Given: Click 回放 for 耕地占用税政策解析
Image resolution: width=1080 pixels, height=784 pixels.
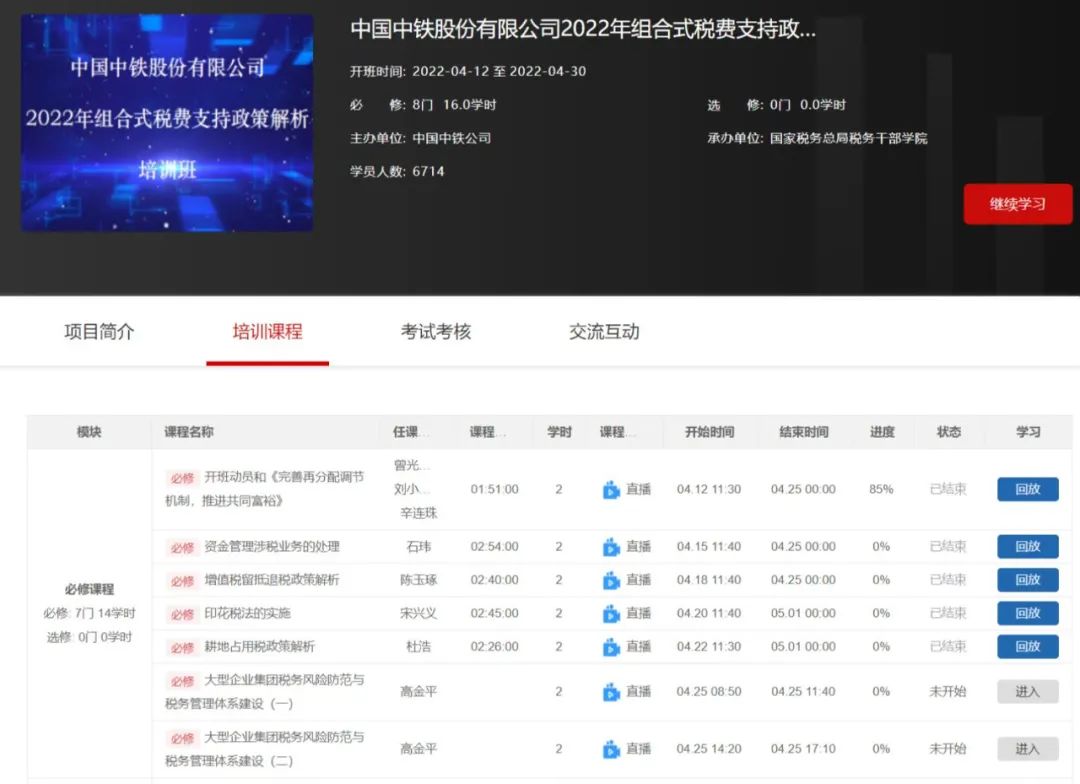Looking at the screenshot, I should click(1027, 646).
